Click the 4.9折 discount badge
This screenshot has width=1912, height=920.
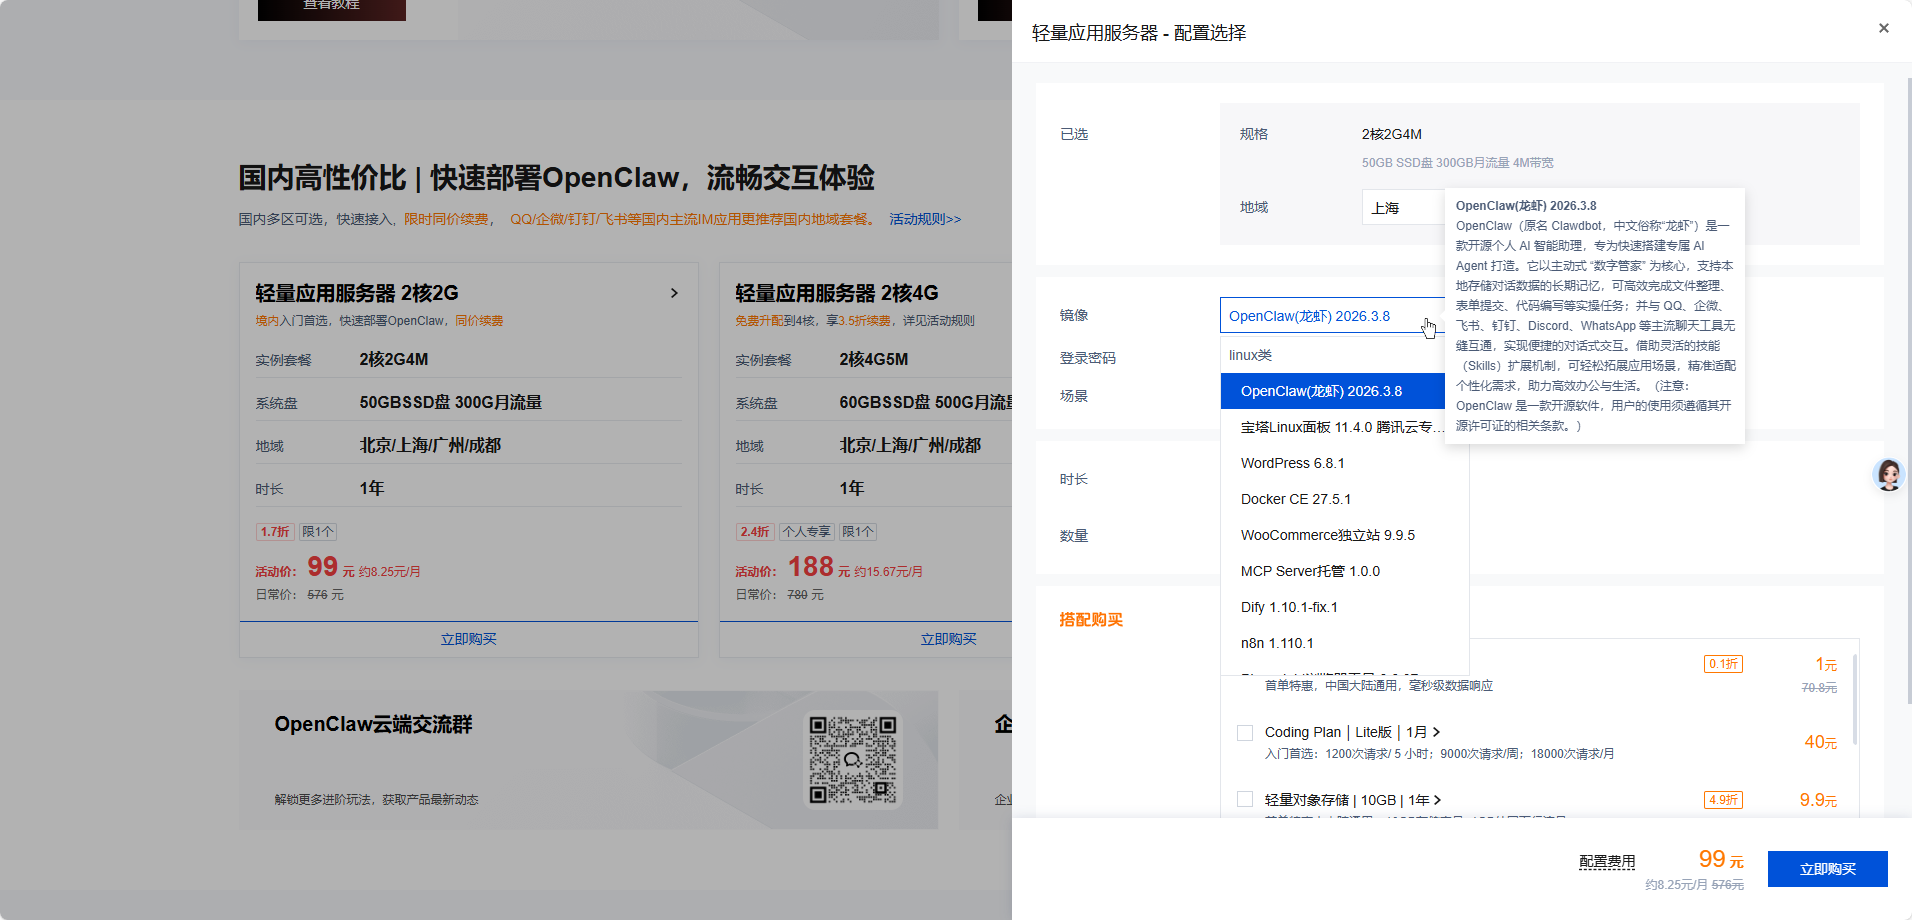[x=1723, y=800]
